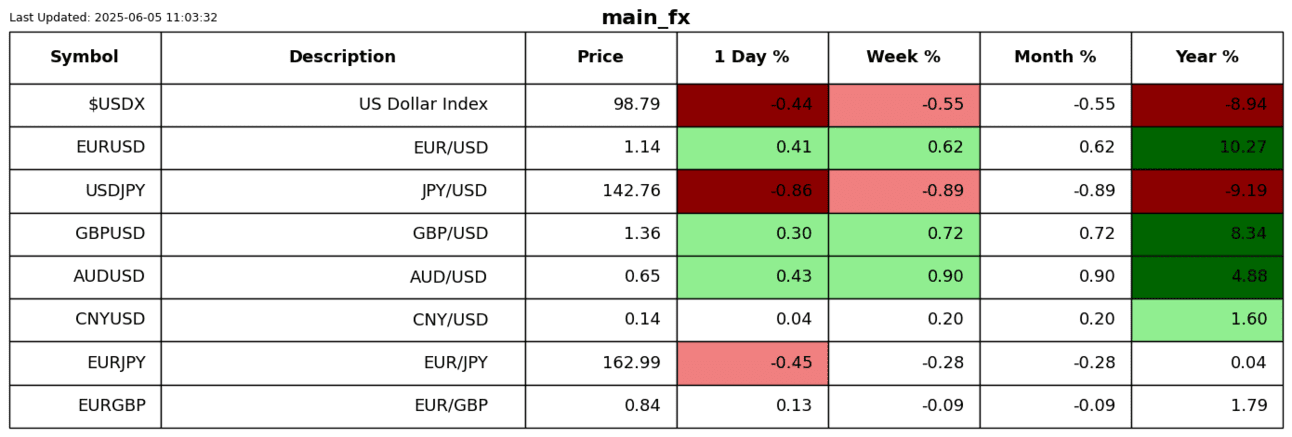Screen dimensions: 1292x437
Task: Click the light green 1.60 CNYUSD cell
Action: point(1207,320)
